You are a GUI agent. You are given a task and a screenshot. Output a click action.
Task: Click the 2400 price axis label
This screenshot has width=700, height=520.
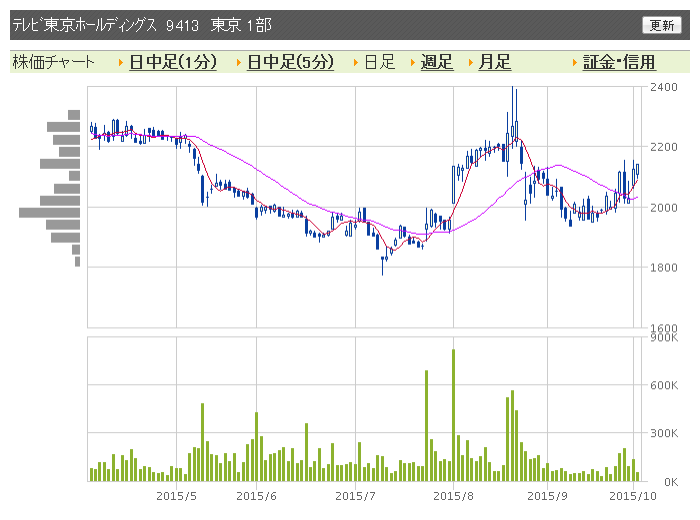pos(663,87)
